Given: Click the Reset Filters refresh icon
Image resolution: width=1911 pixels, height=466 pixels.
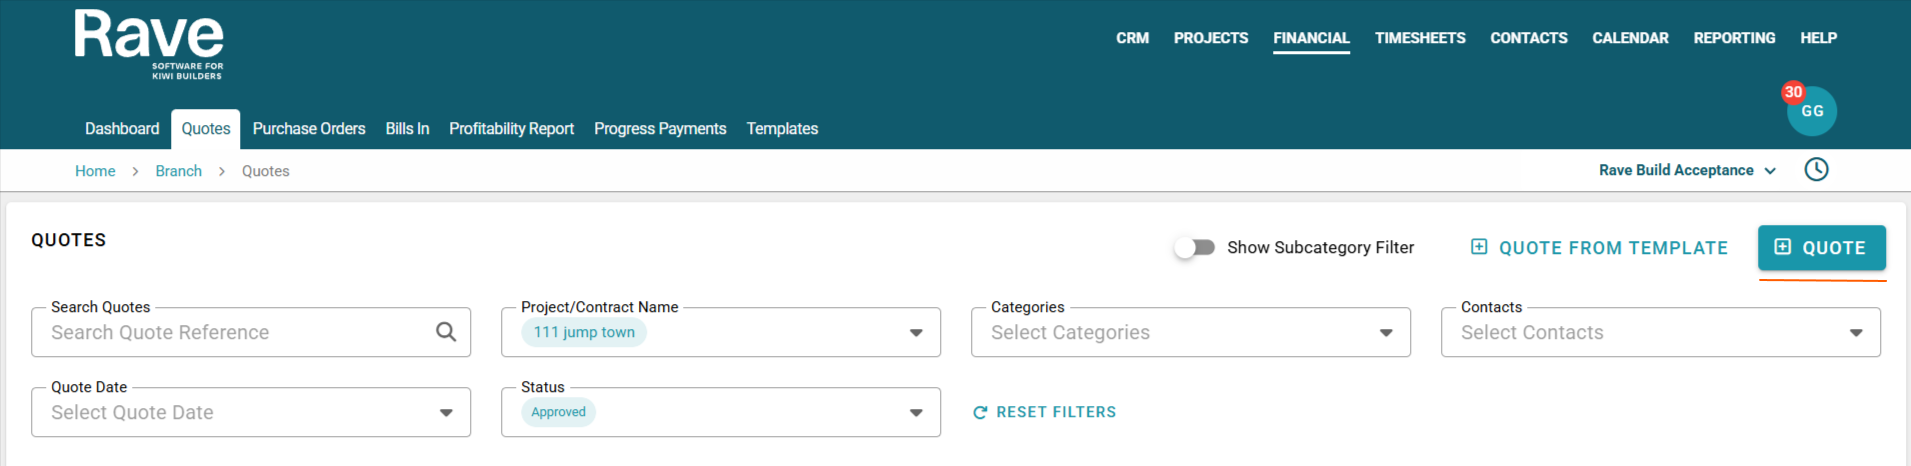Looking at the screenshot, I should pyautogui.click(x=980, y=413).
